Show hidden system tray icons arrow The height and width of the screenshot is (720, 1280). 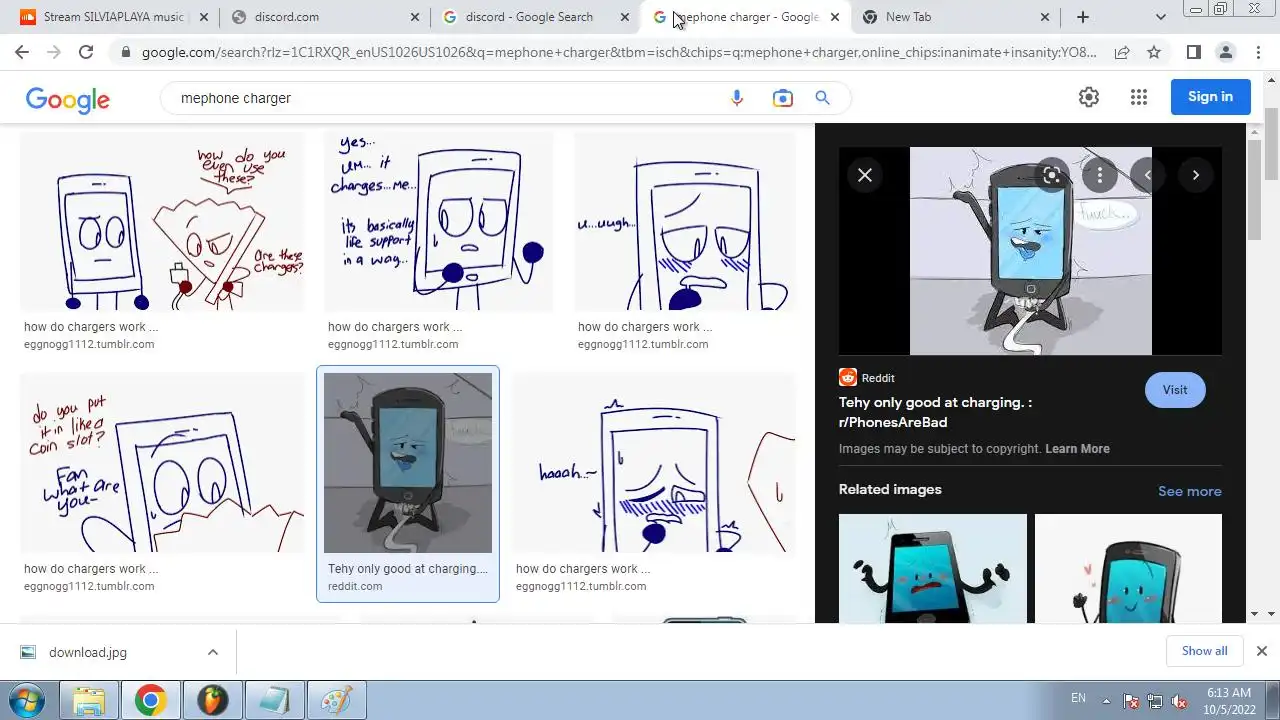click(x=1106, y=700)
